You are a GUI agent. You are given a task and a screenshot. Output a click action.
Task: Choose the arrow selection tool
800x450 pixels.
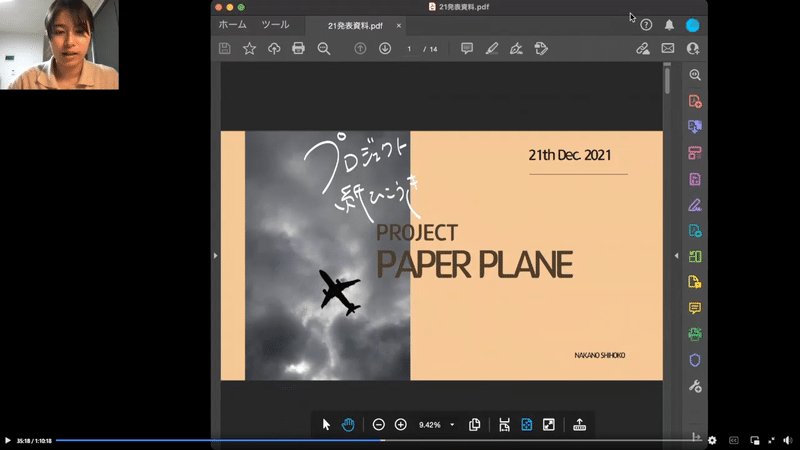(x=326, y=424)
